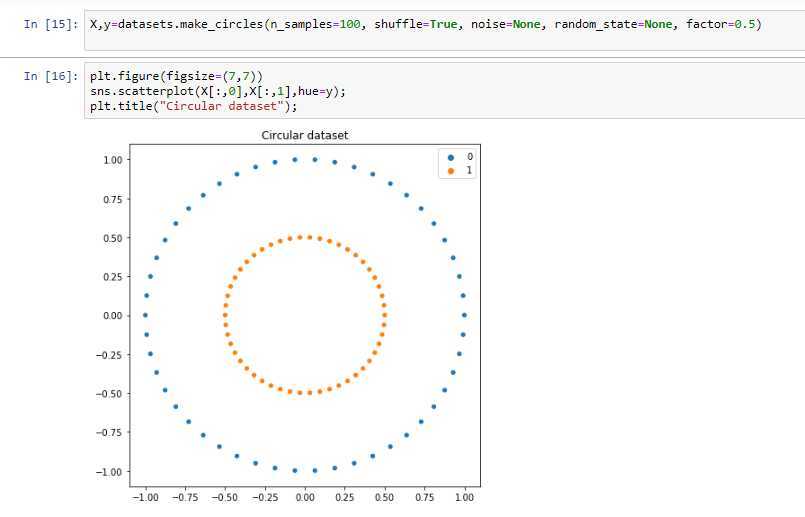
Task: Click the x-axis tick label 1.00
Action: coord(464,497)
